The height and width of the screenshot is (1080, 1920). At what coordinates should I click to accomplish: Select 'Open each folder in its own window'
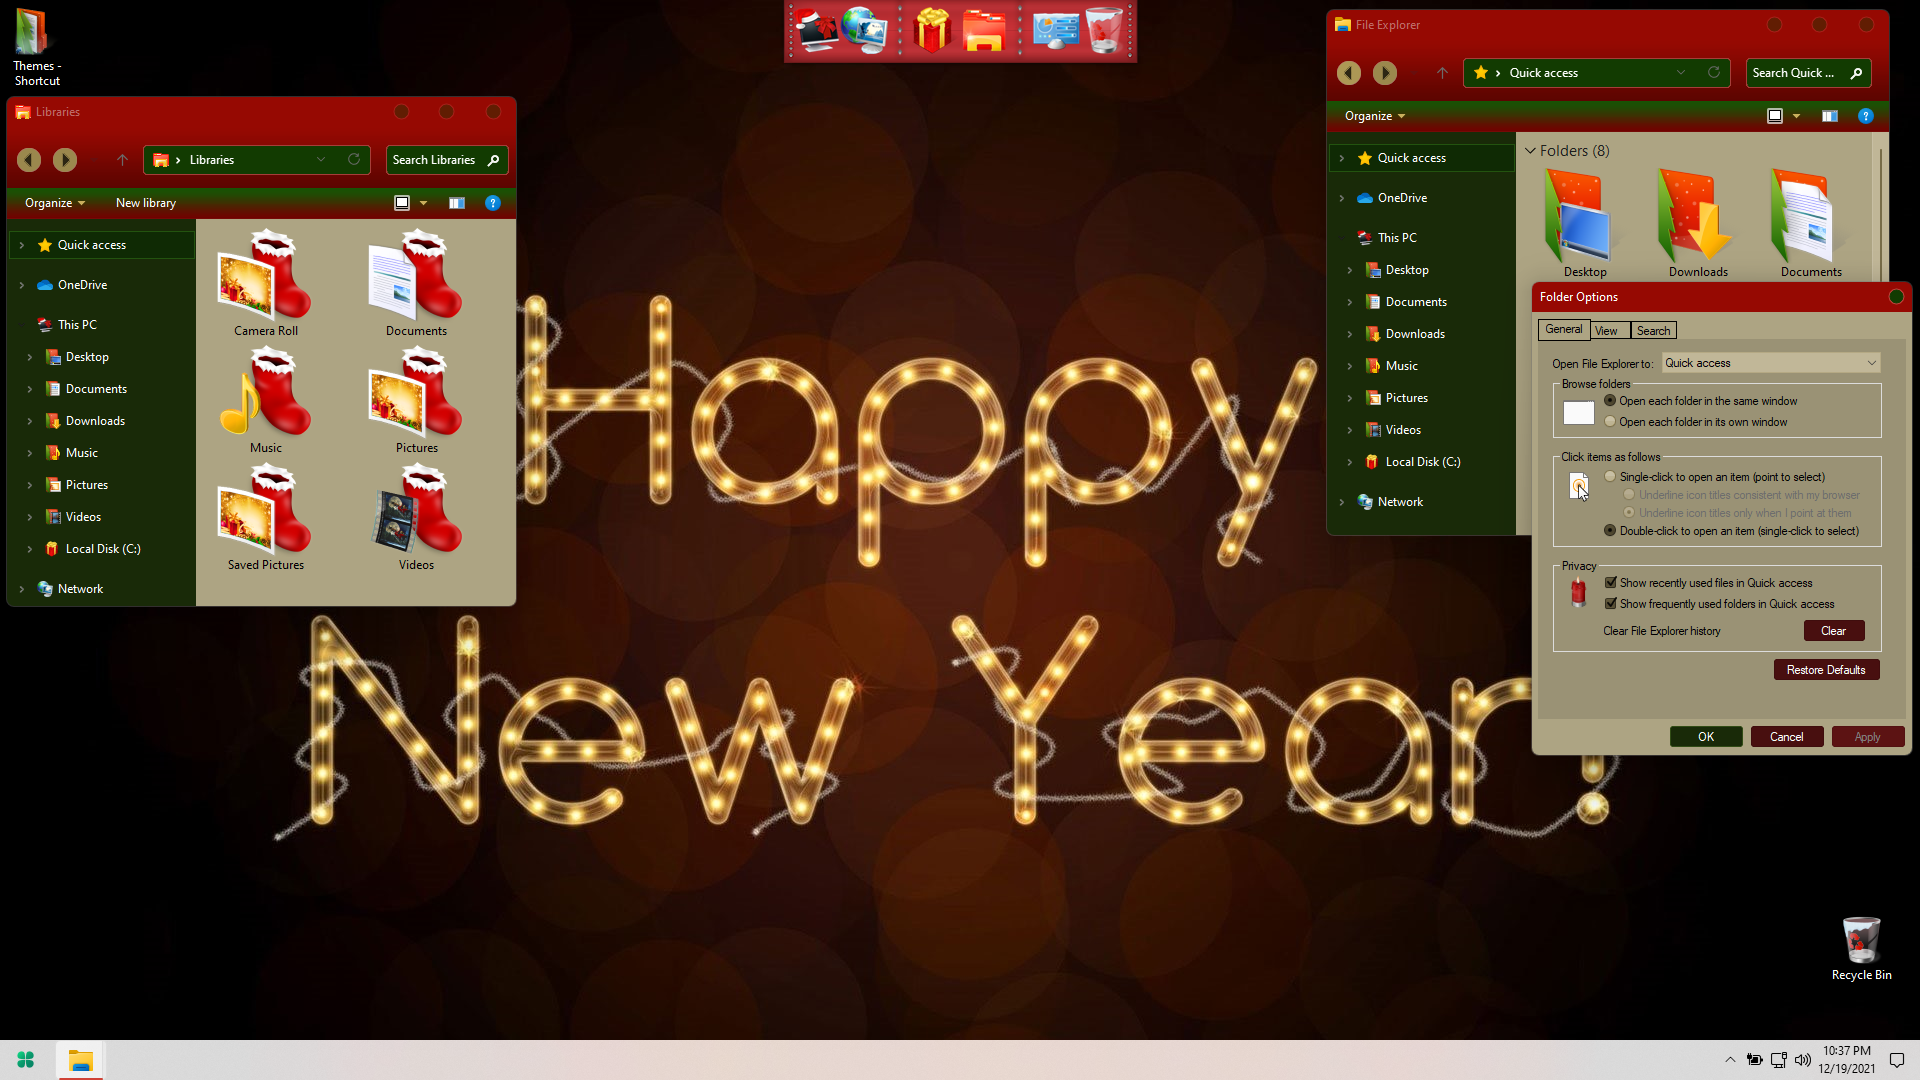(x=1610, y=422)
